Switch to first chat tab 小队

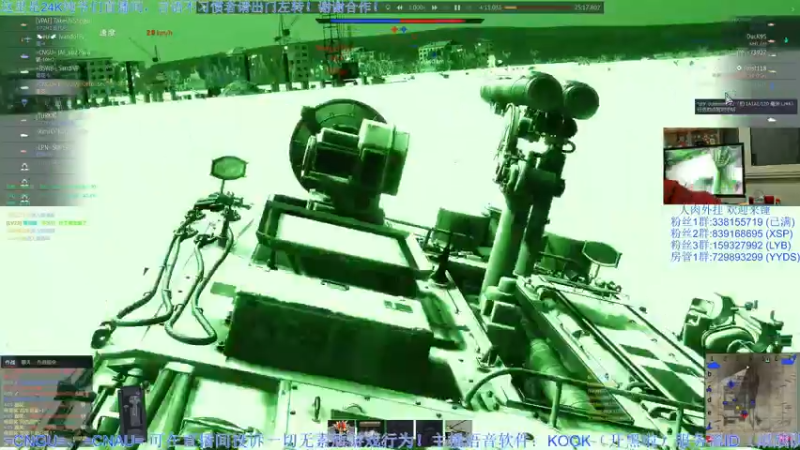click(10, 362)
